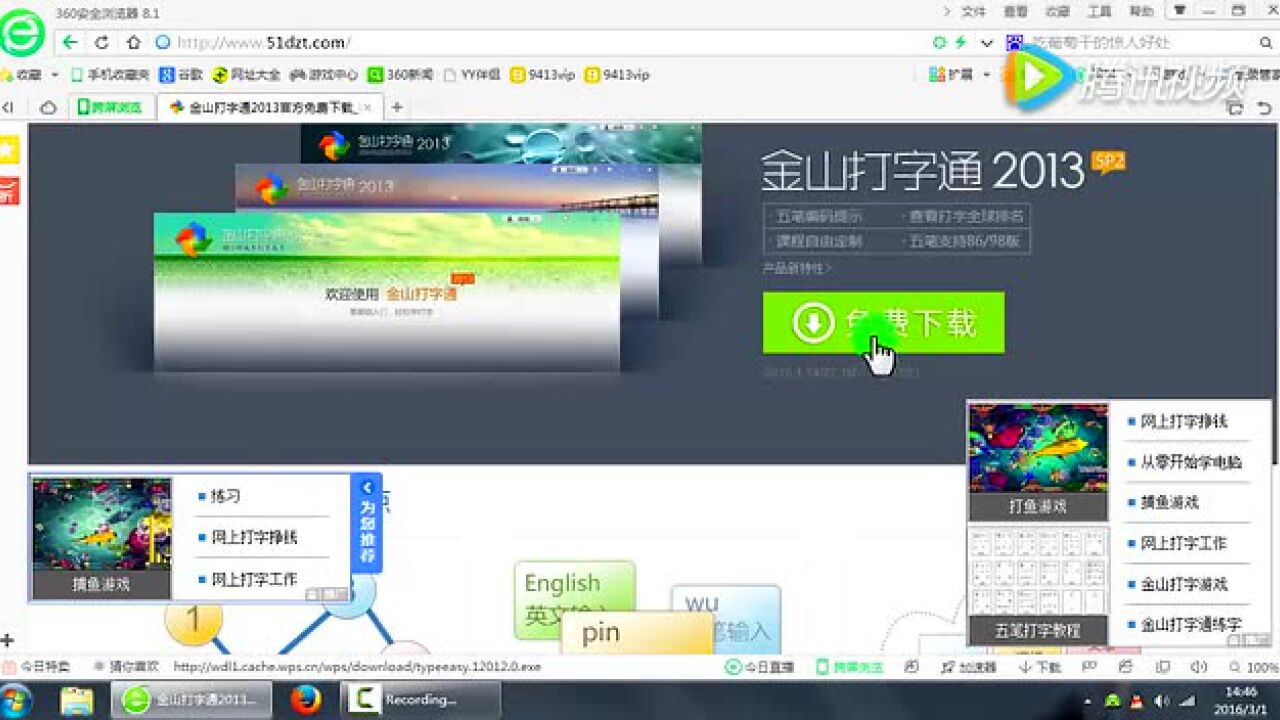Open the first 9413vip bookmark
Viewport: 1280px width, 720px height.
point(542,75)
